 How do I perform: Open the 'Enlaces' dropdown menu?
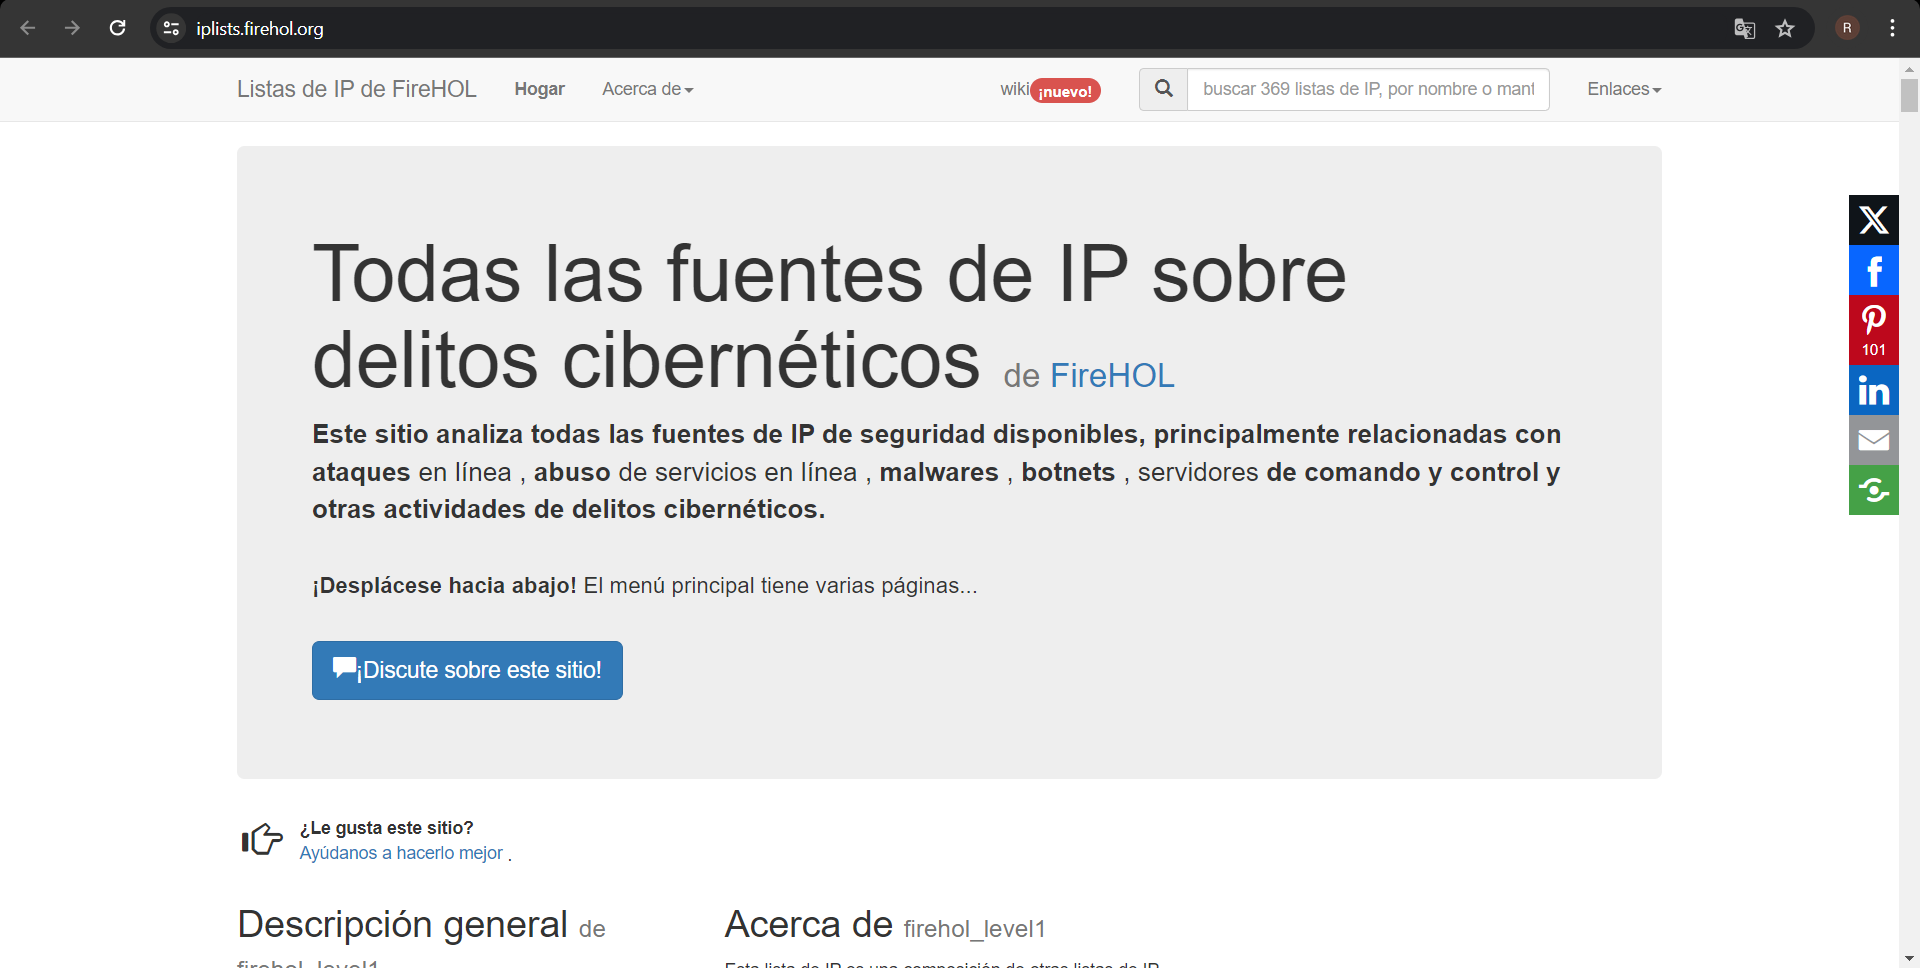(1622, 89)
